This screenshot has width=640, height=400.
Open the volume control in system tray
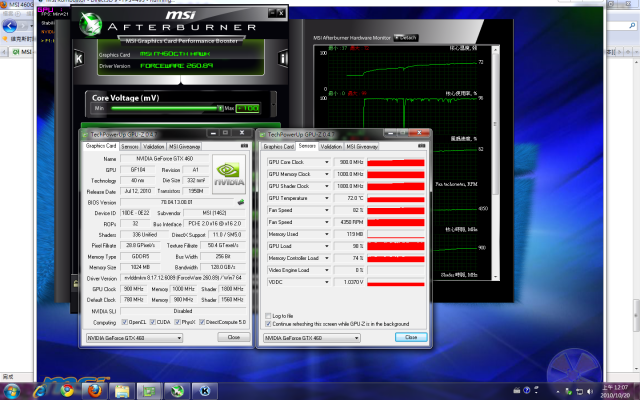[590, 391]
